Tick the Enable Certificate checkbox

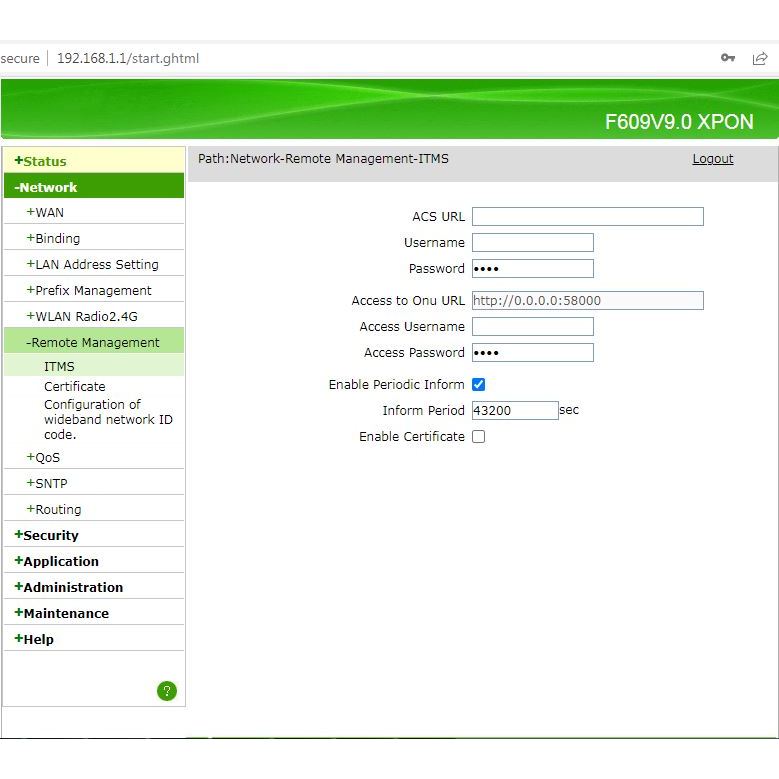click(478, 437)
